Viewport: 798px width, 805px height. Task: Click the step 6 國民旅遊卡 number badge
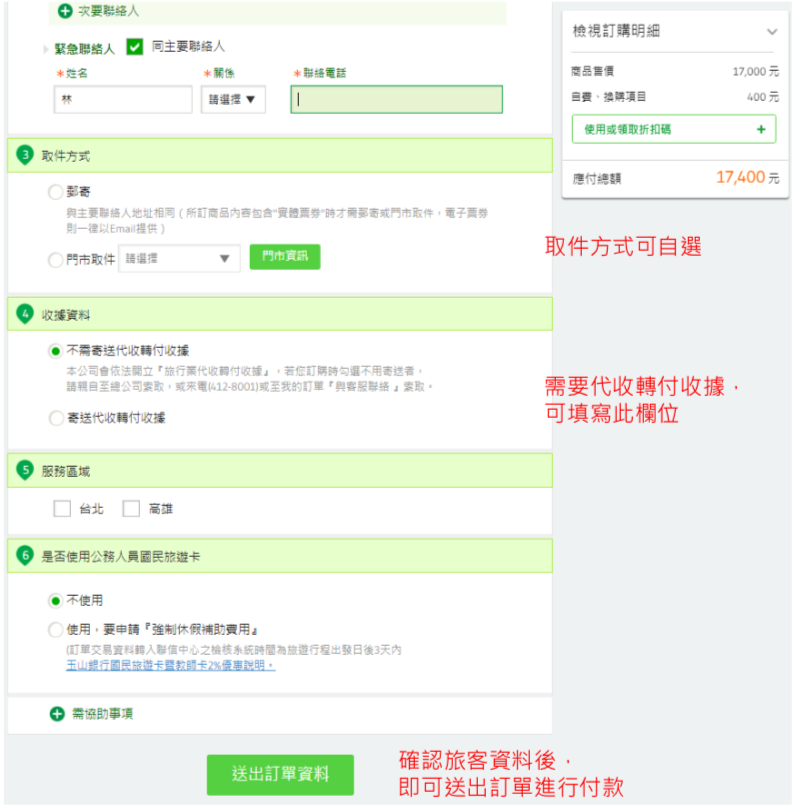[x=25, y=556]
